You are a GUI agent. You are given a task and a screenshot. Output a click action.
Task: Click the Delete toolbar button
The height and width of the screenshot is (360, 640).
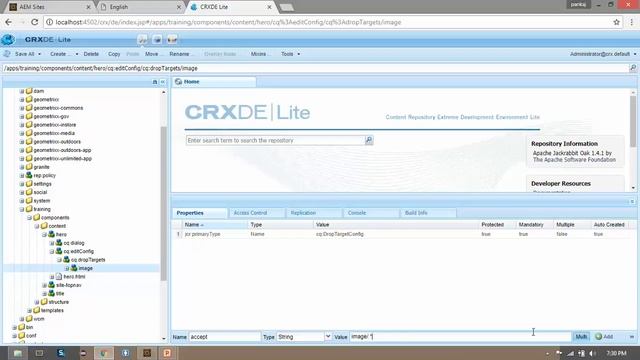tap(91, 54)
